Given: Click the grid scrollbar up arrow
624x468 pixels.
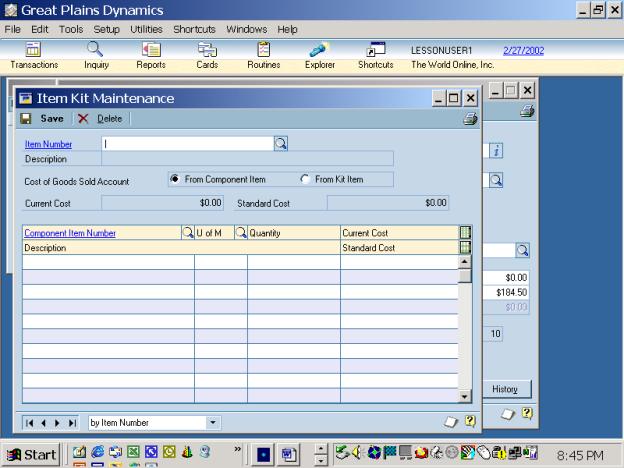Looking at the screenshot, I should click(x=465, y=261).
